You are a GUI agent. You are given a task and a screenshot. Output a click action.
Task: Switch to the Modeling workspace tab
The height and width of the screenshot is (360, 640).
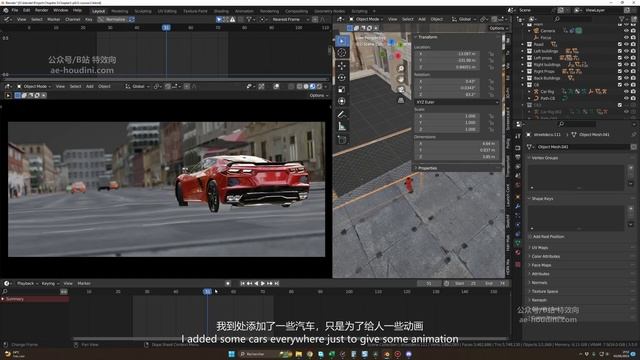120,11
